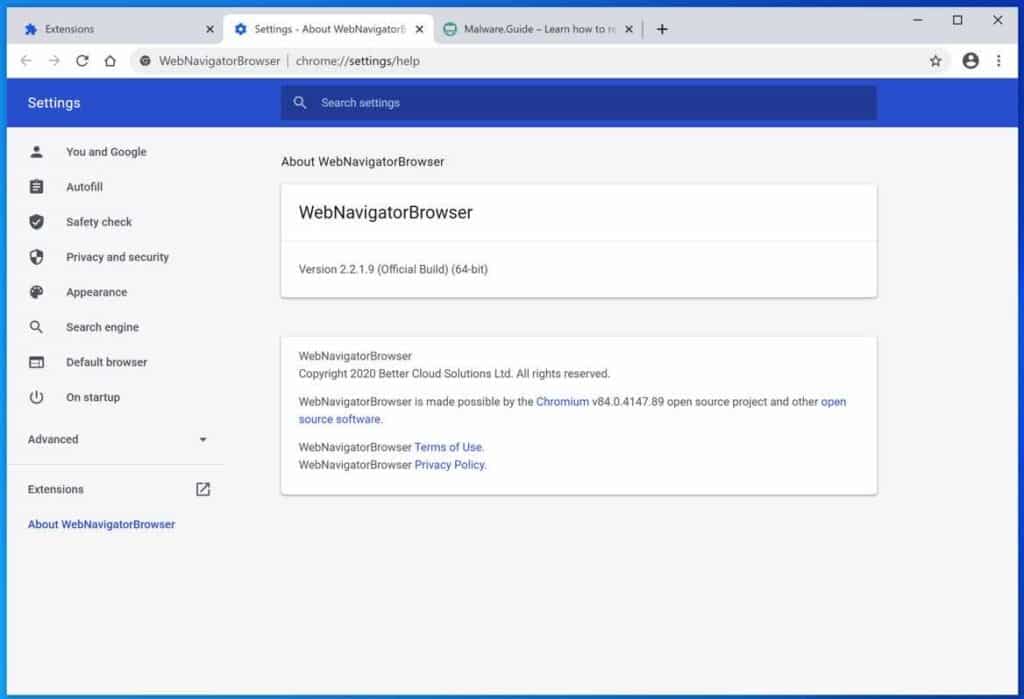Image resolution: width=1024 pixels, height=699 pixels.
Task: Open the WebNavigatorBrowser Terms of Use
Action: coord(448,447)
